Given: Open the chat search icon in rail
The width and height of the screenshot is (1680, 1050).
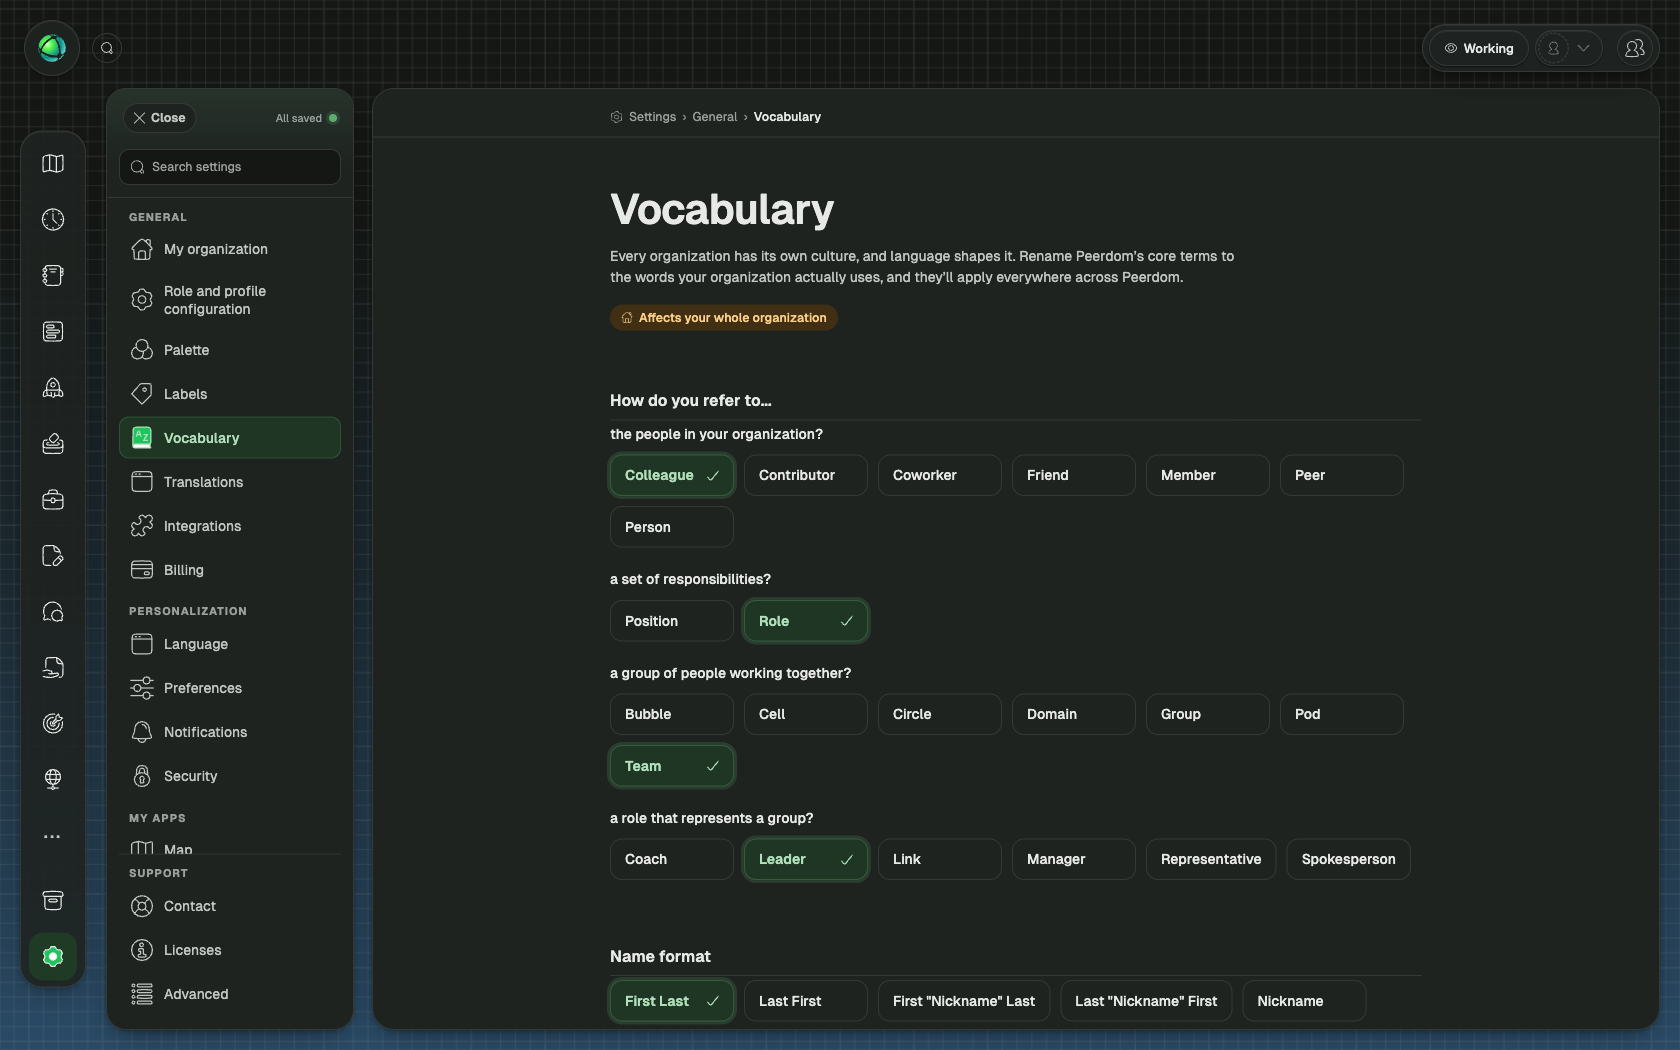Looking at the screenshot, I should click(x=53, y=611).
